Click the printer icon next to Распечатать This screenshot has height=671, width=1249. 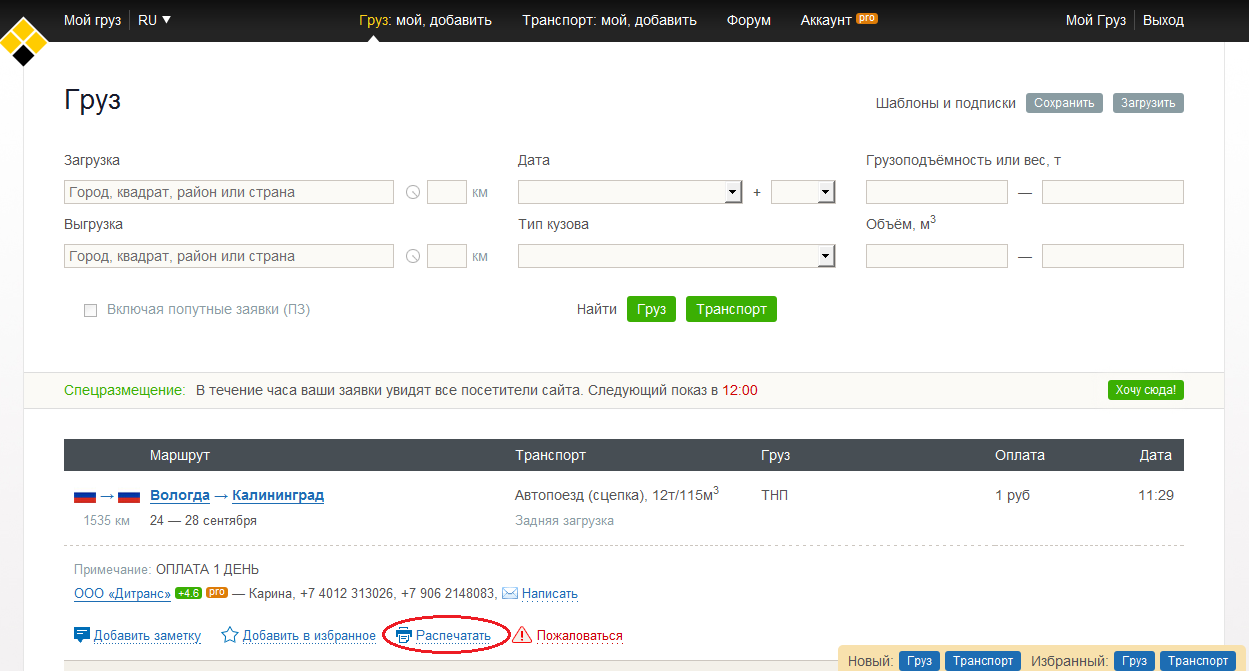pyautogui.click(x=404, y=635)
